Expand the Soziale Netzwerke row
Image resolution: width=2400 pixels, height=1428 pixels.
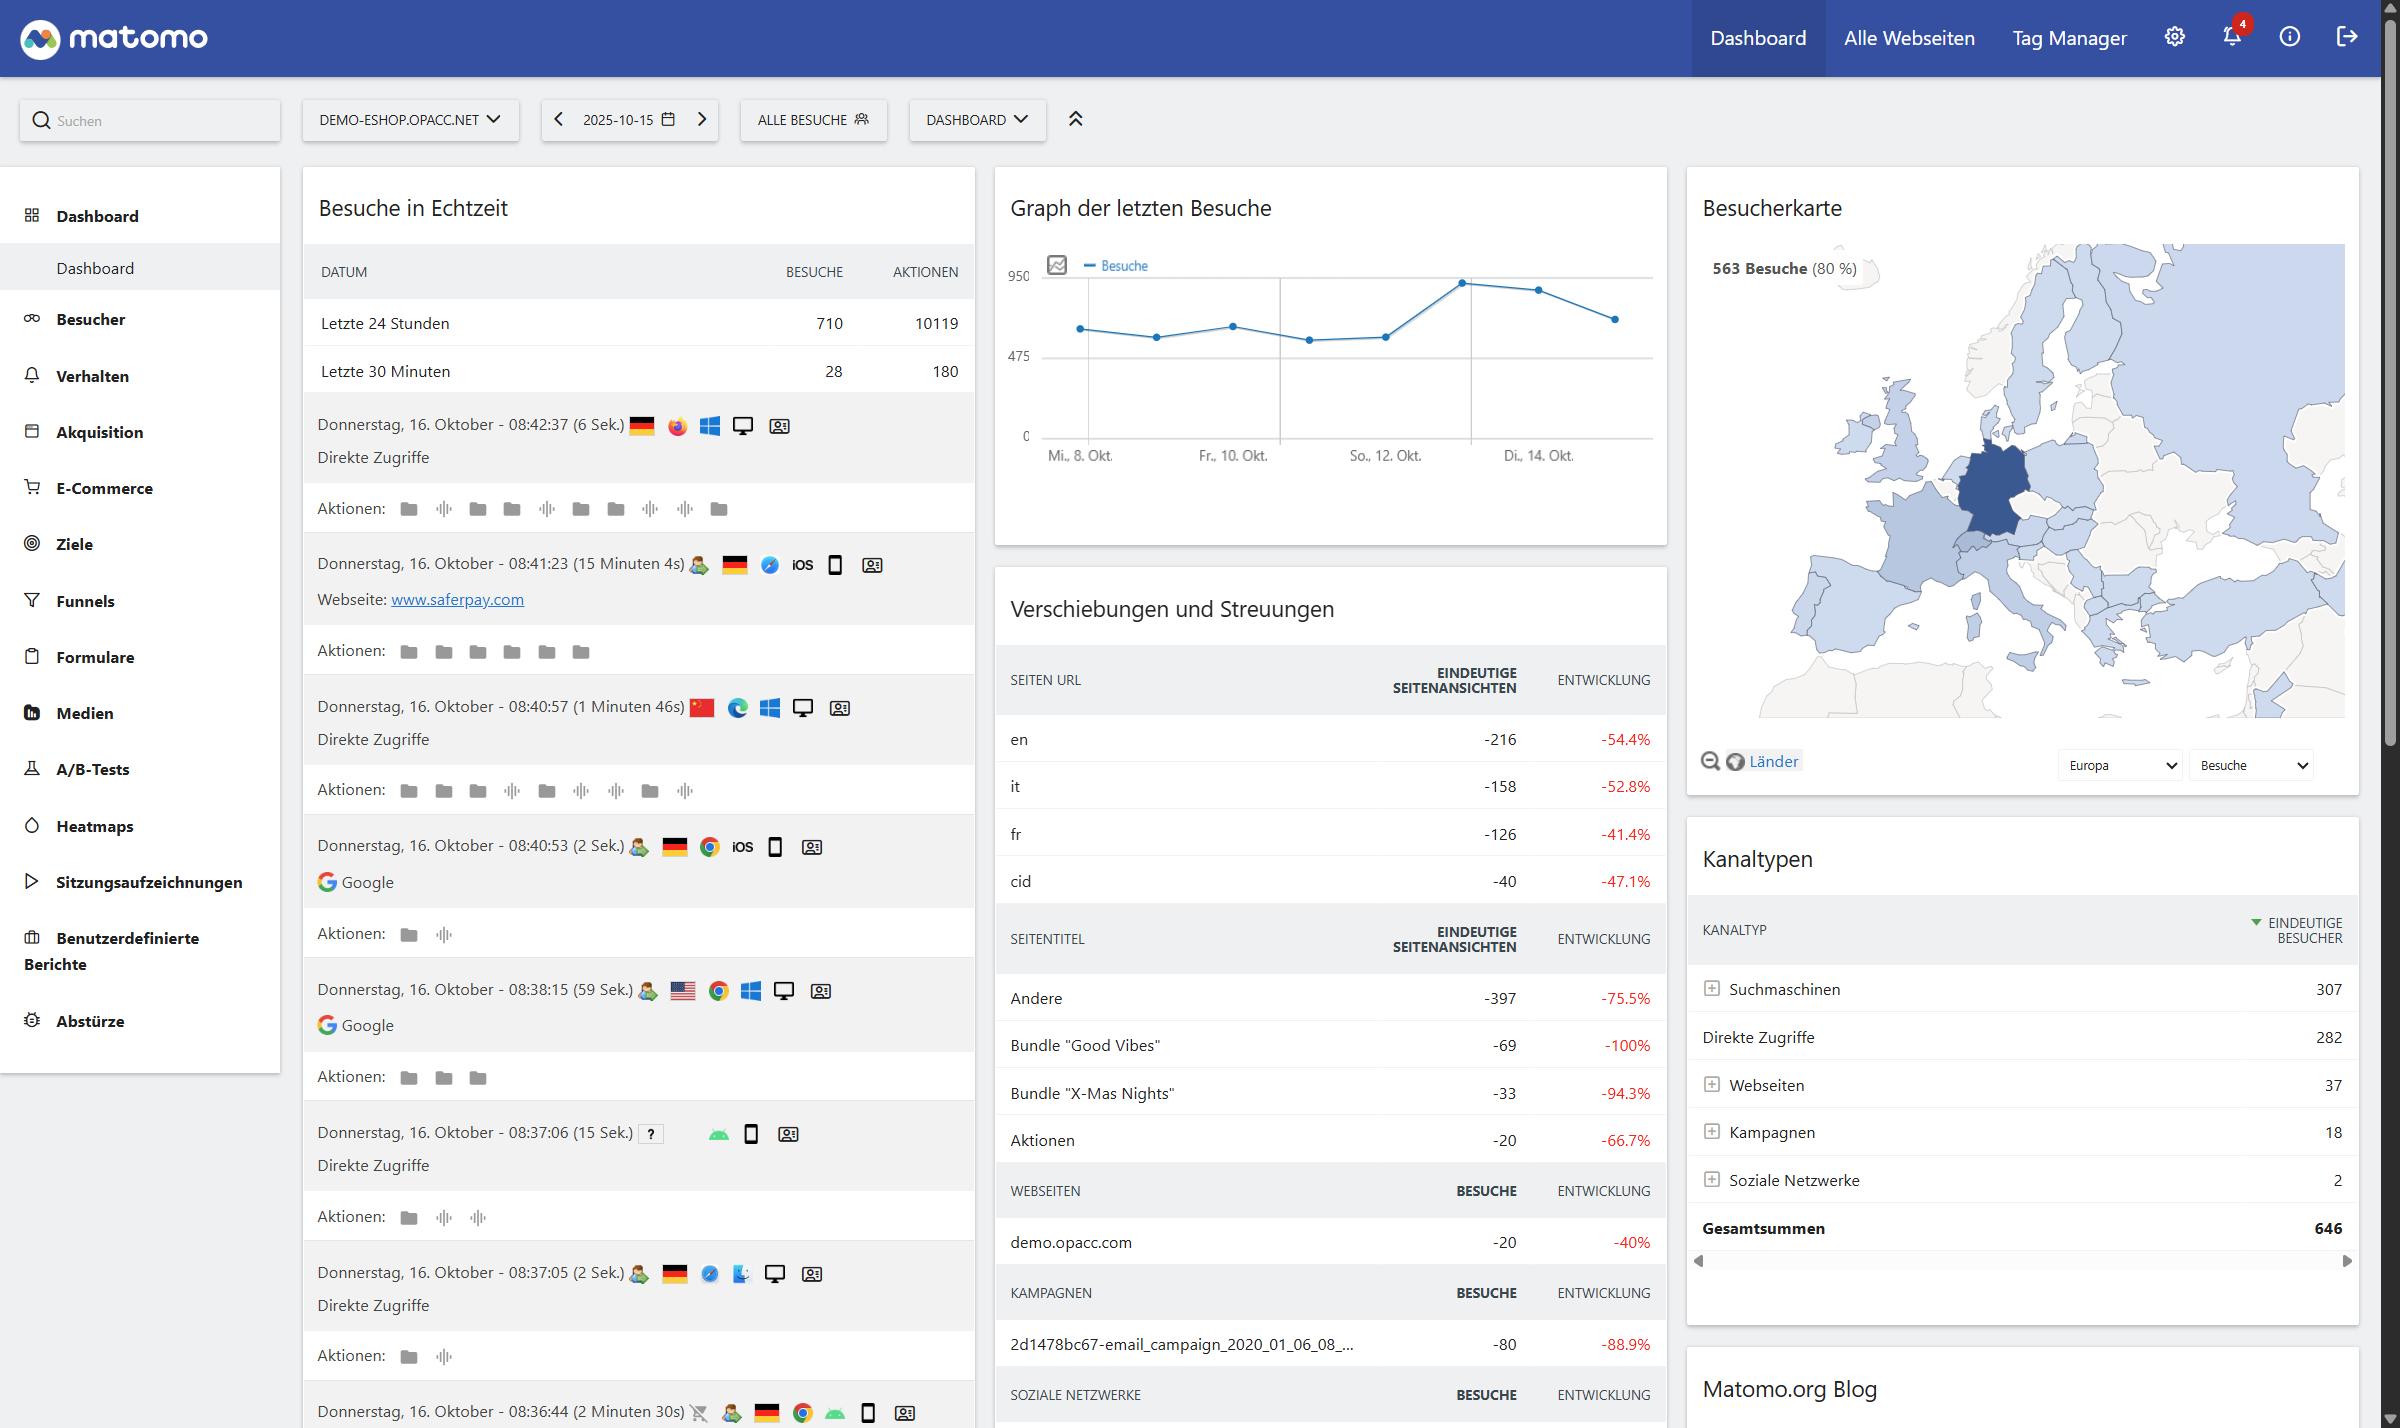[x=1712, y=1179]
